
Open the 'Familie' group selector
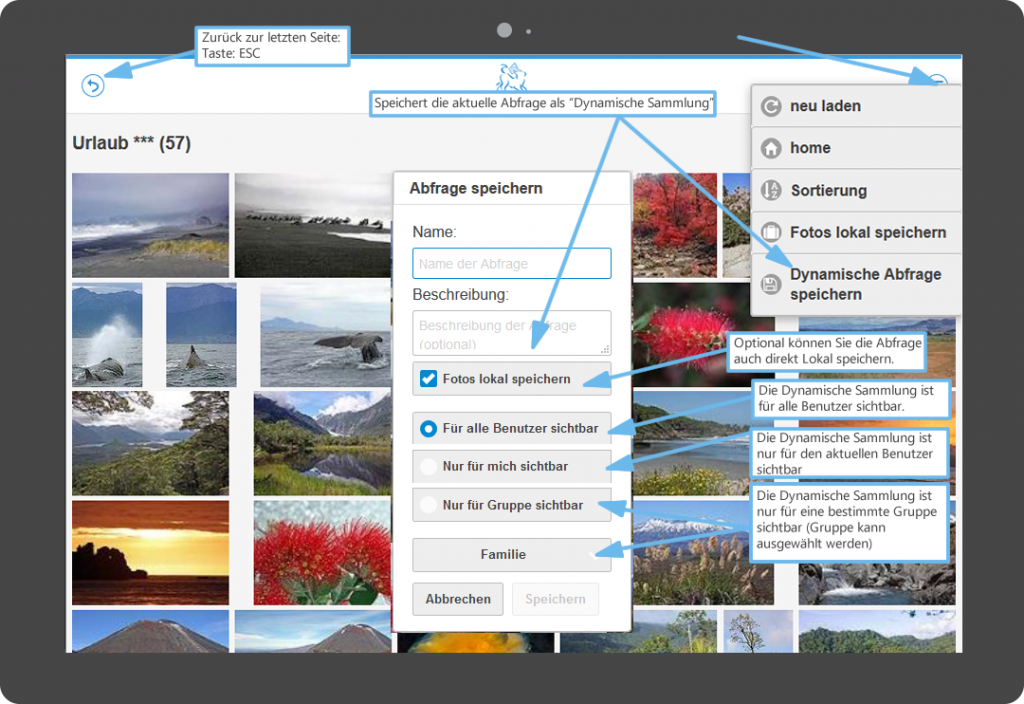pyautogui.click(x=511, y=554)
